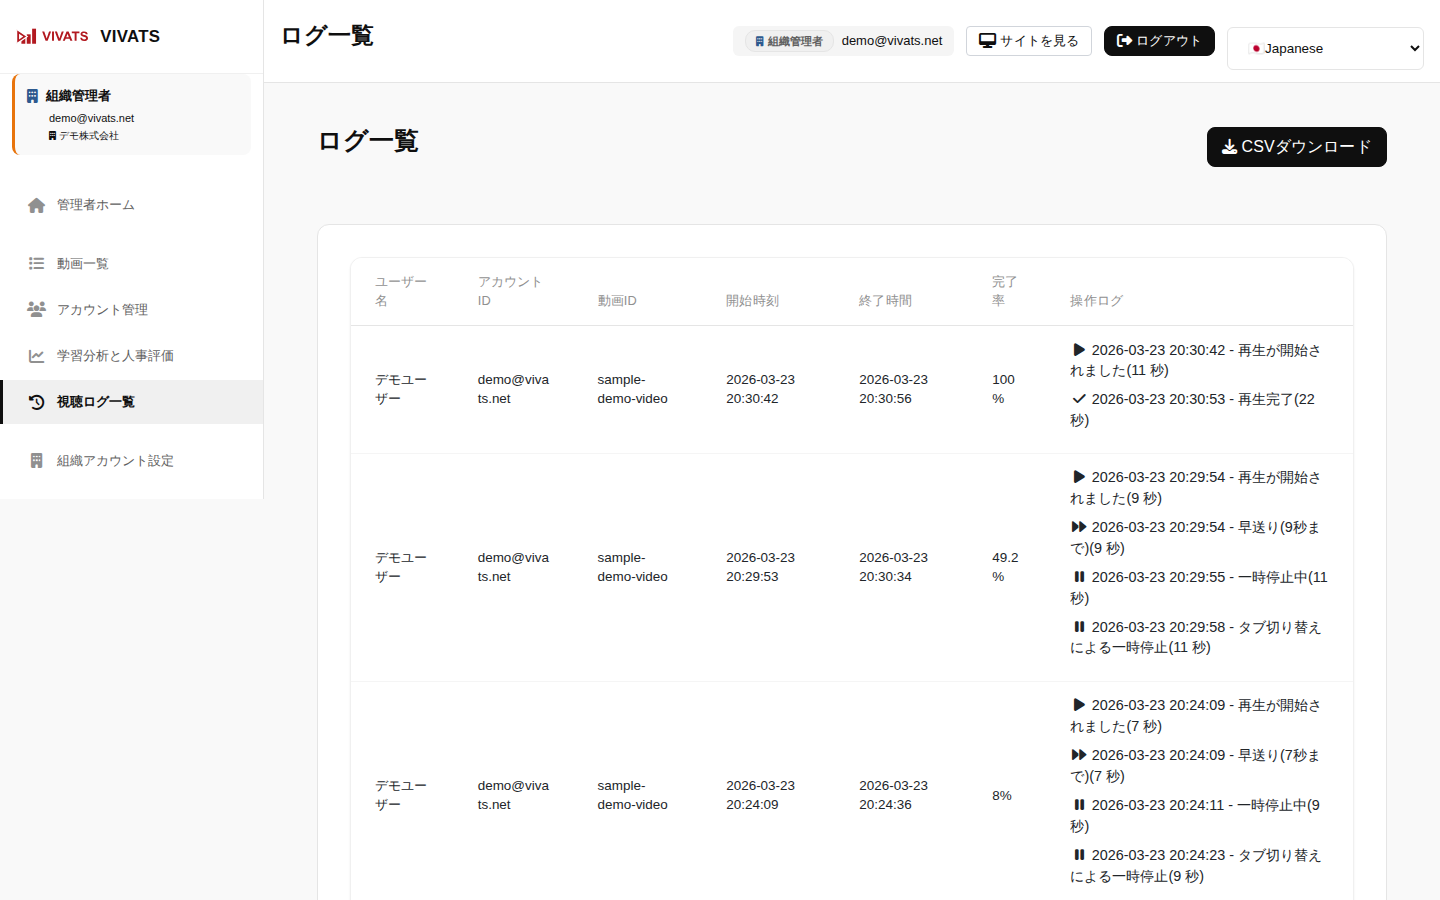
Task: Open the Japanese language dropdown
Action: tap(1325, 48)
